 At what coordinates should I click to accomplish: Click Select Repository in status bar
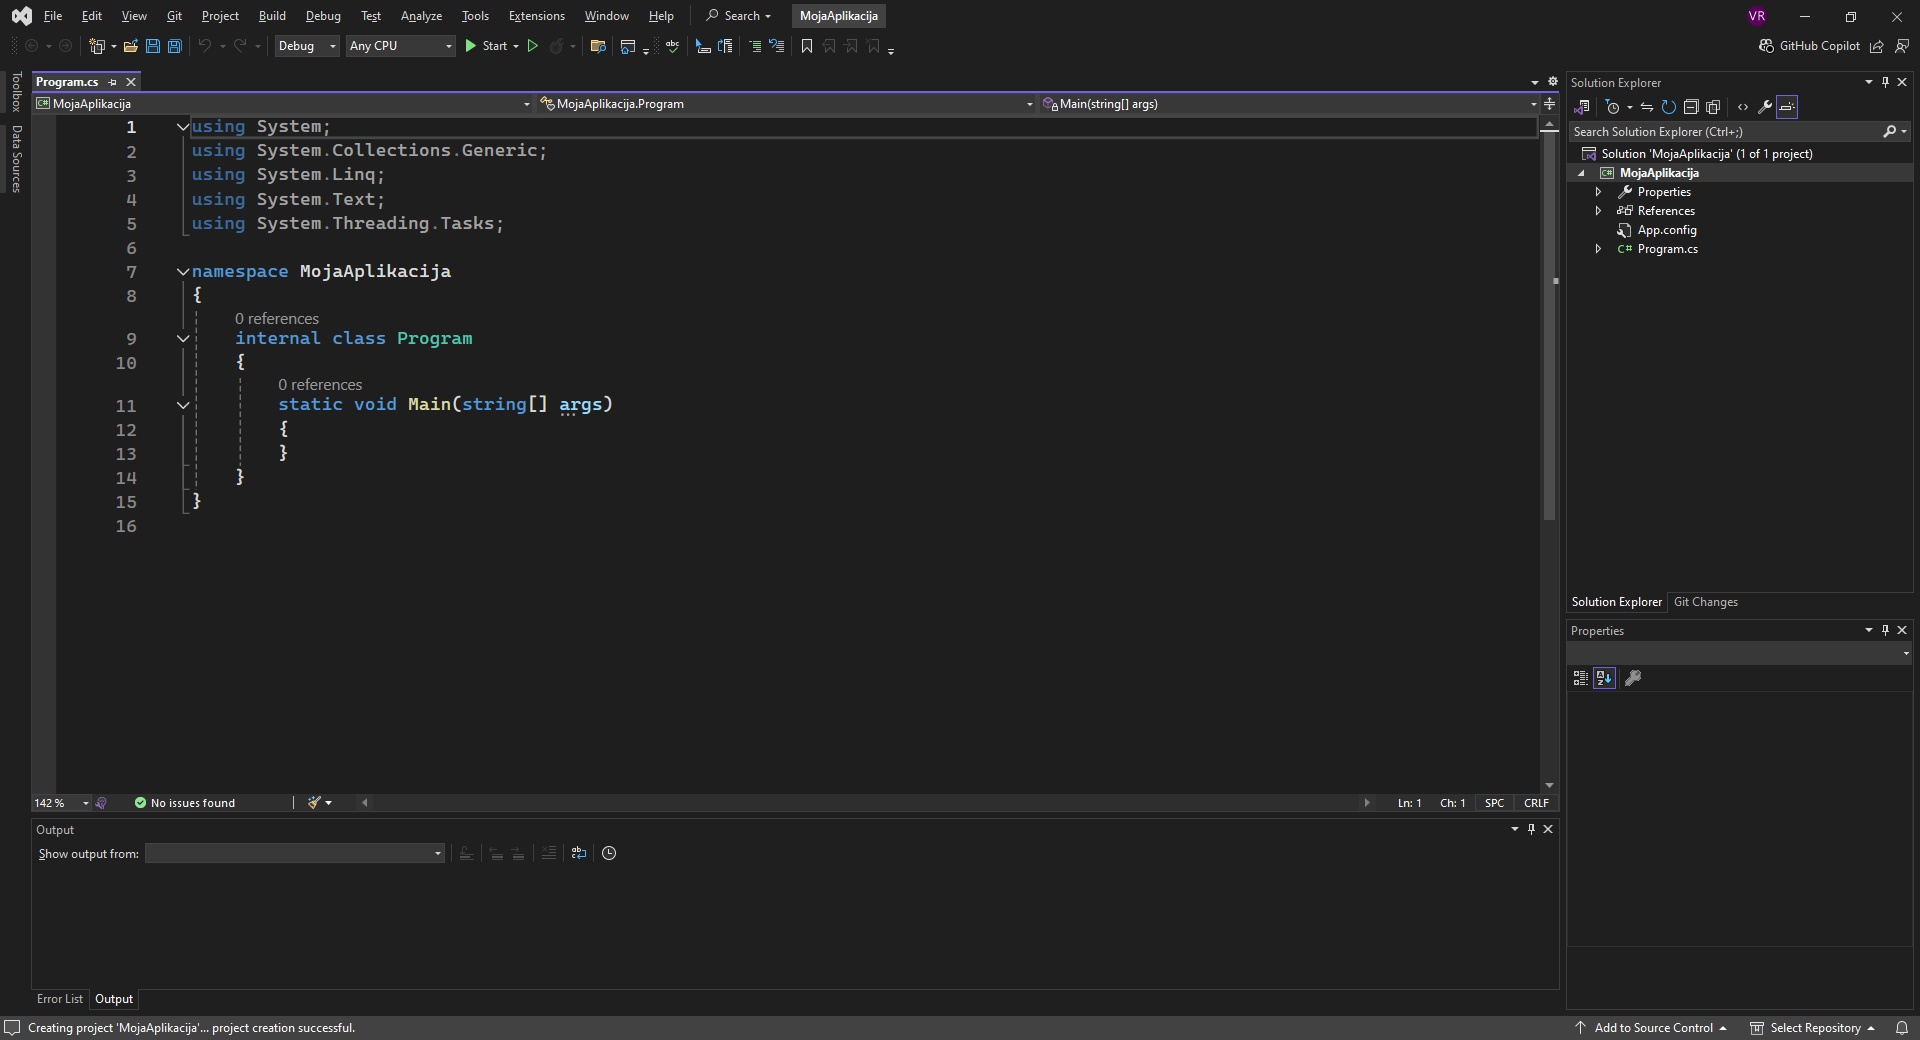(1815, 1028)
